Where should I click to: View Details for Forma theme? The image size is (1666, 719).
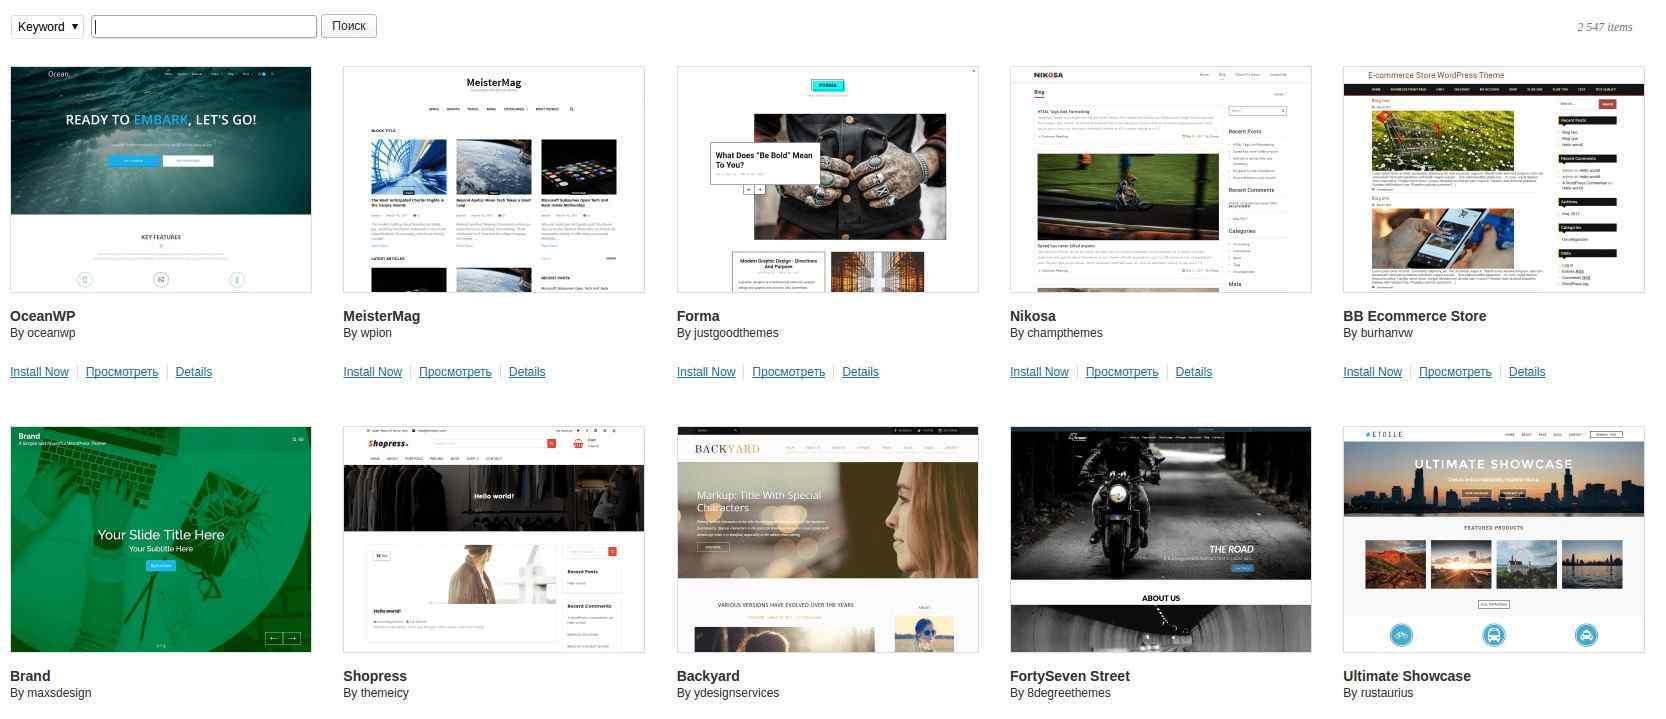tap(860, 372)
